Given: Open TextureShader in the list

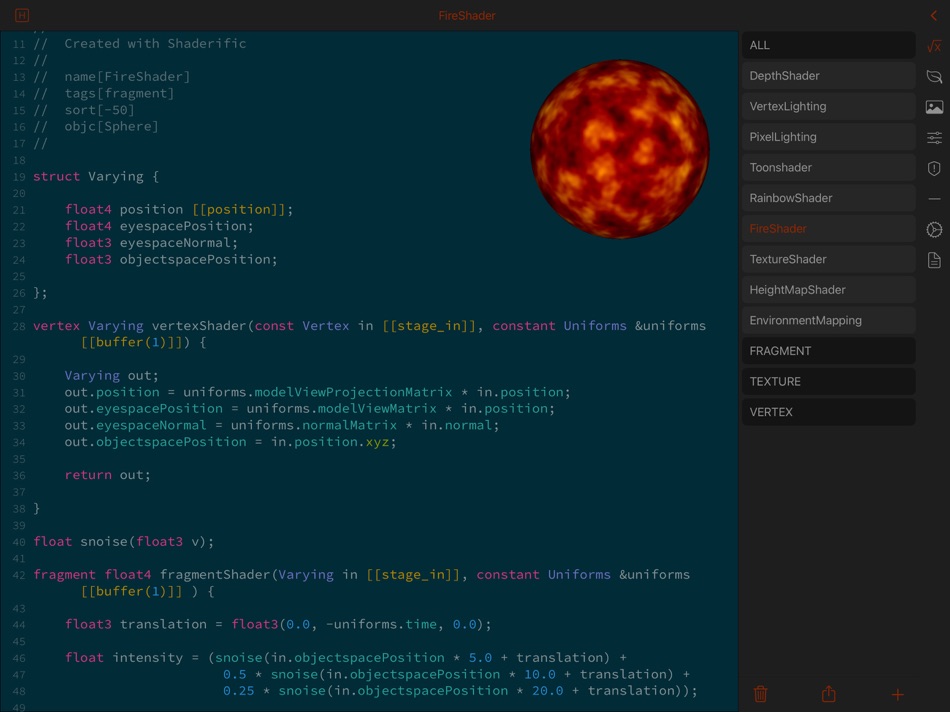Looking at the screenshot, I should 828,259.
